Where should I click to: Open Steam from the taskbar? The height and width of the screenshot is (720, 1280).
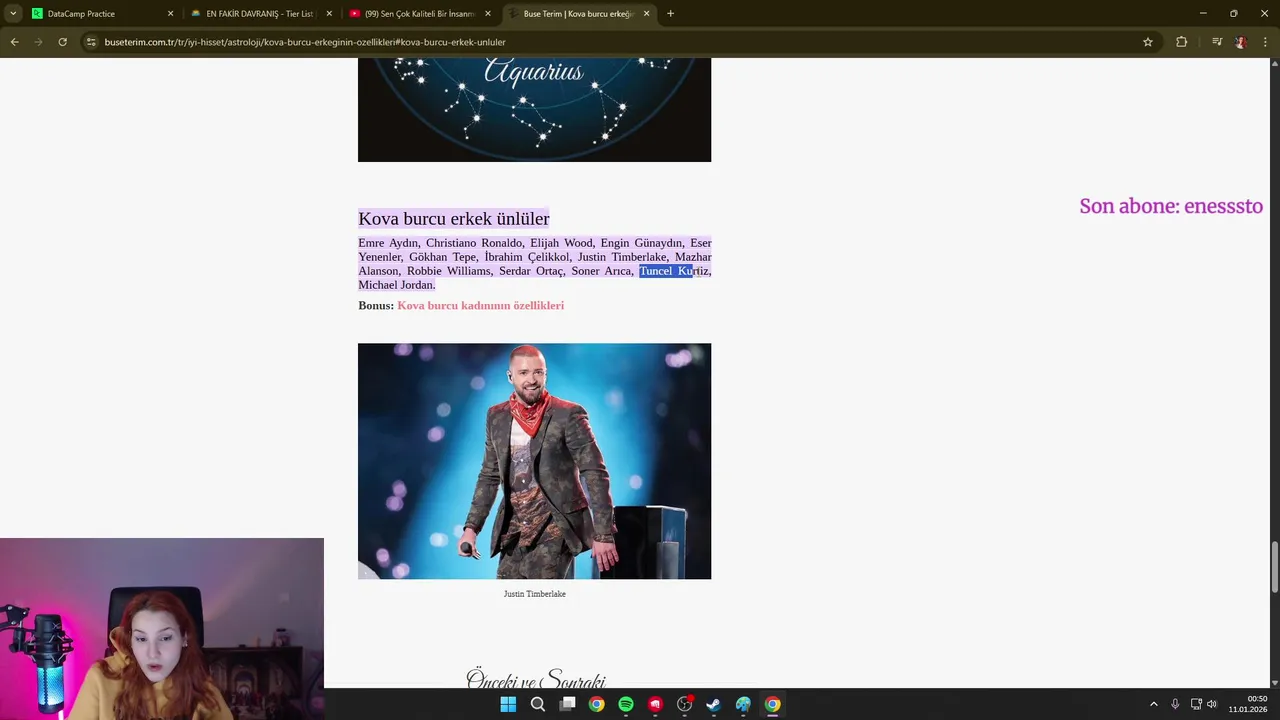click(713, 704)
